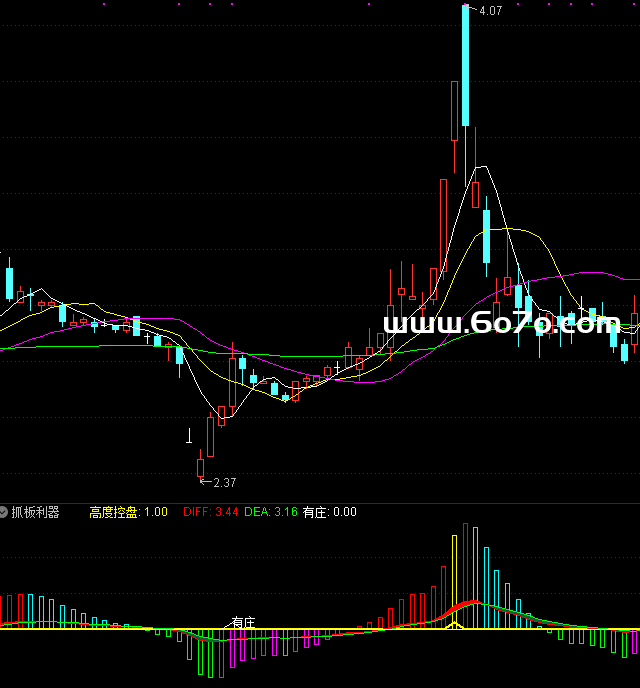Click the tall cyan candlestick at the peak
The image size is (640, 688).
click(466, 65)
